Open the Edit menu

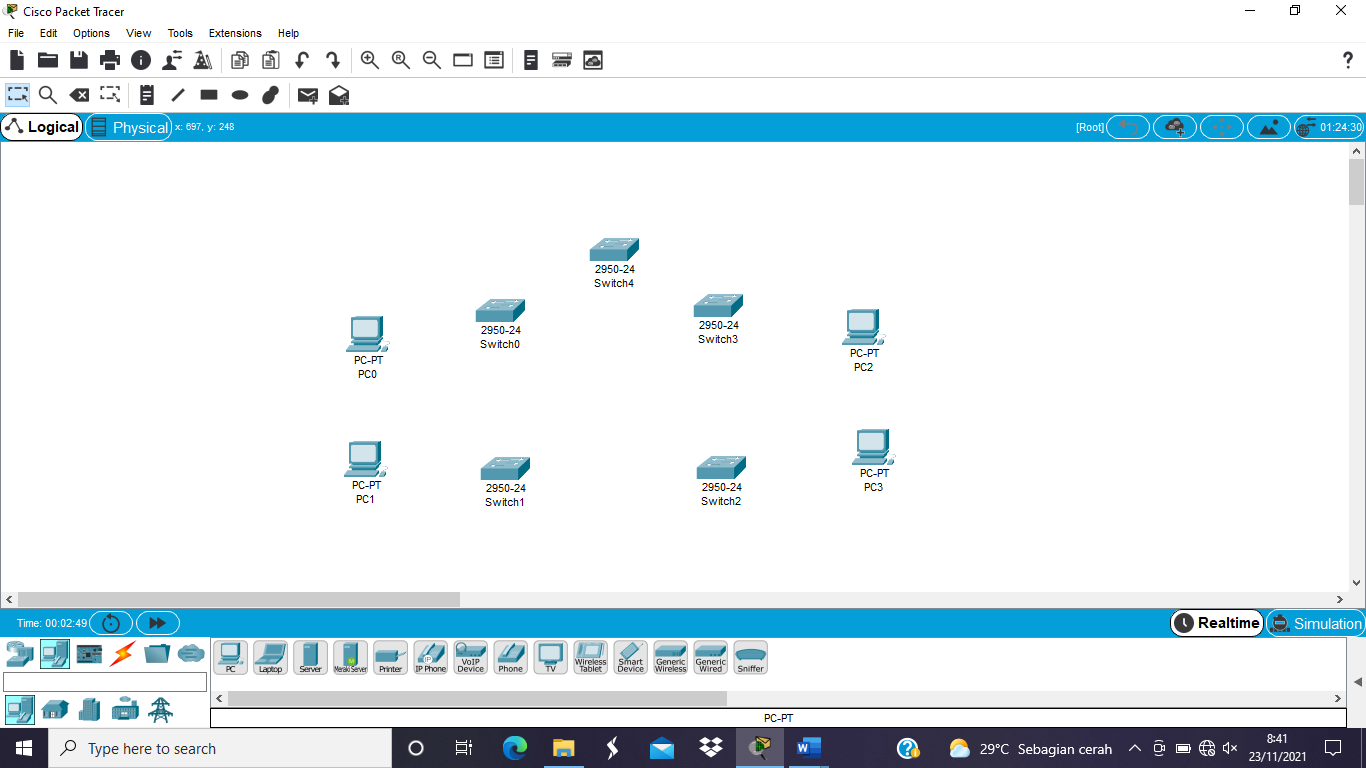point(48,33)
